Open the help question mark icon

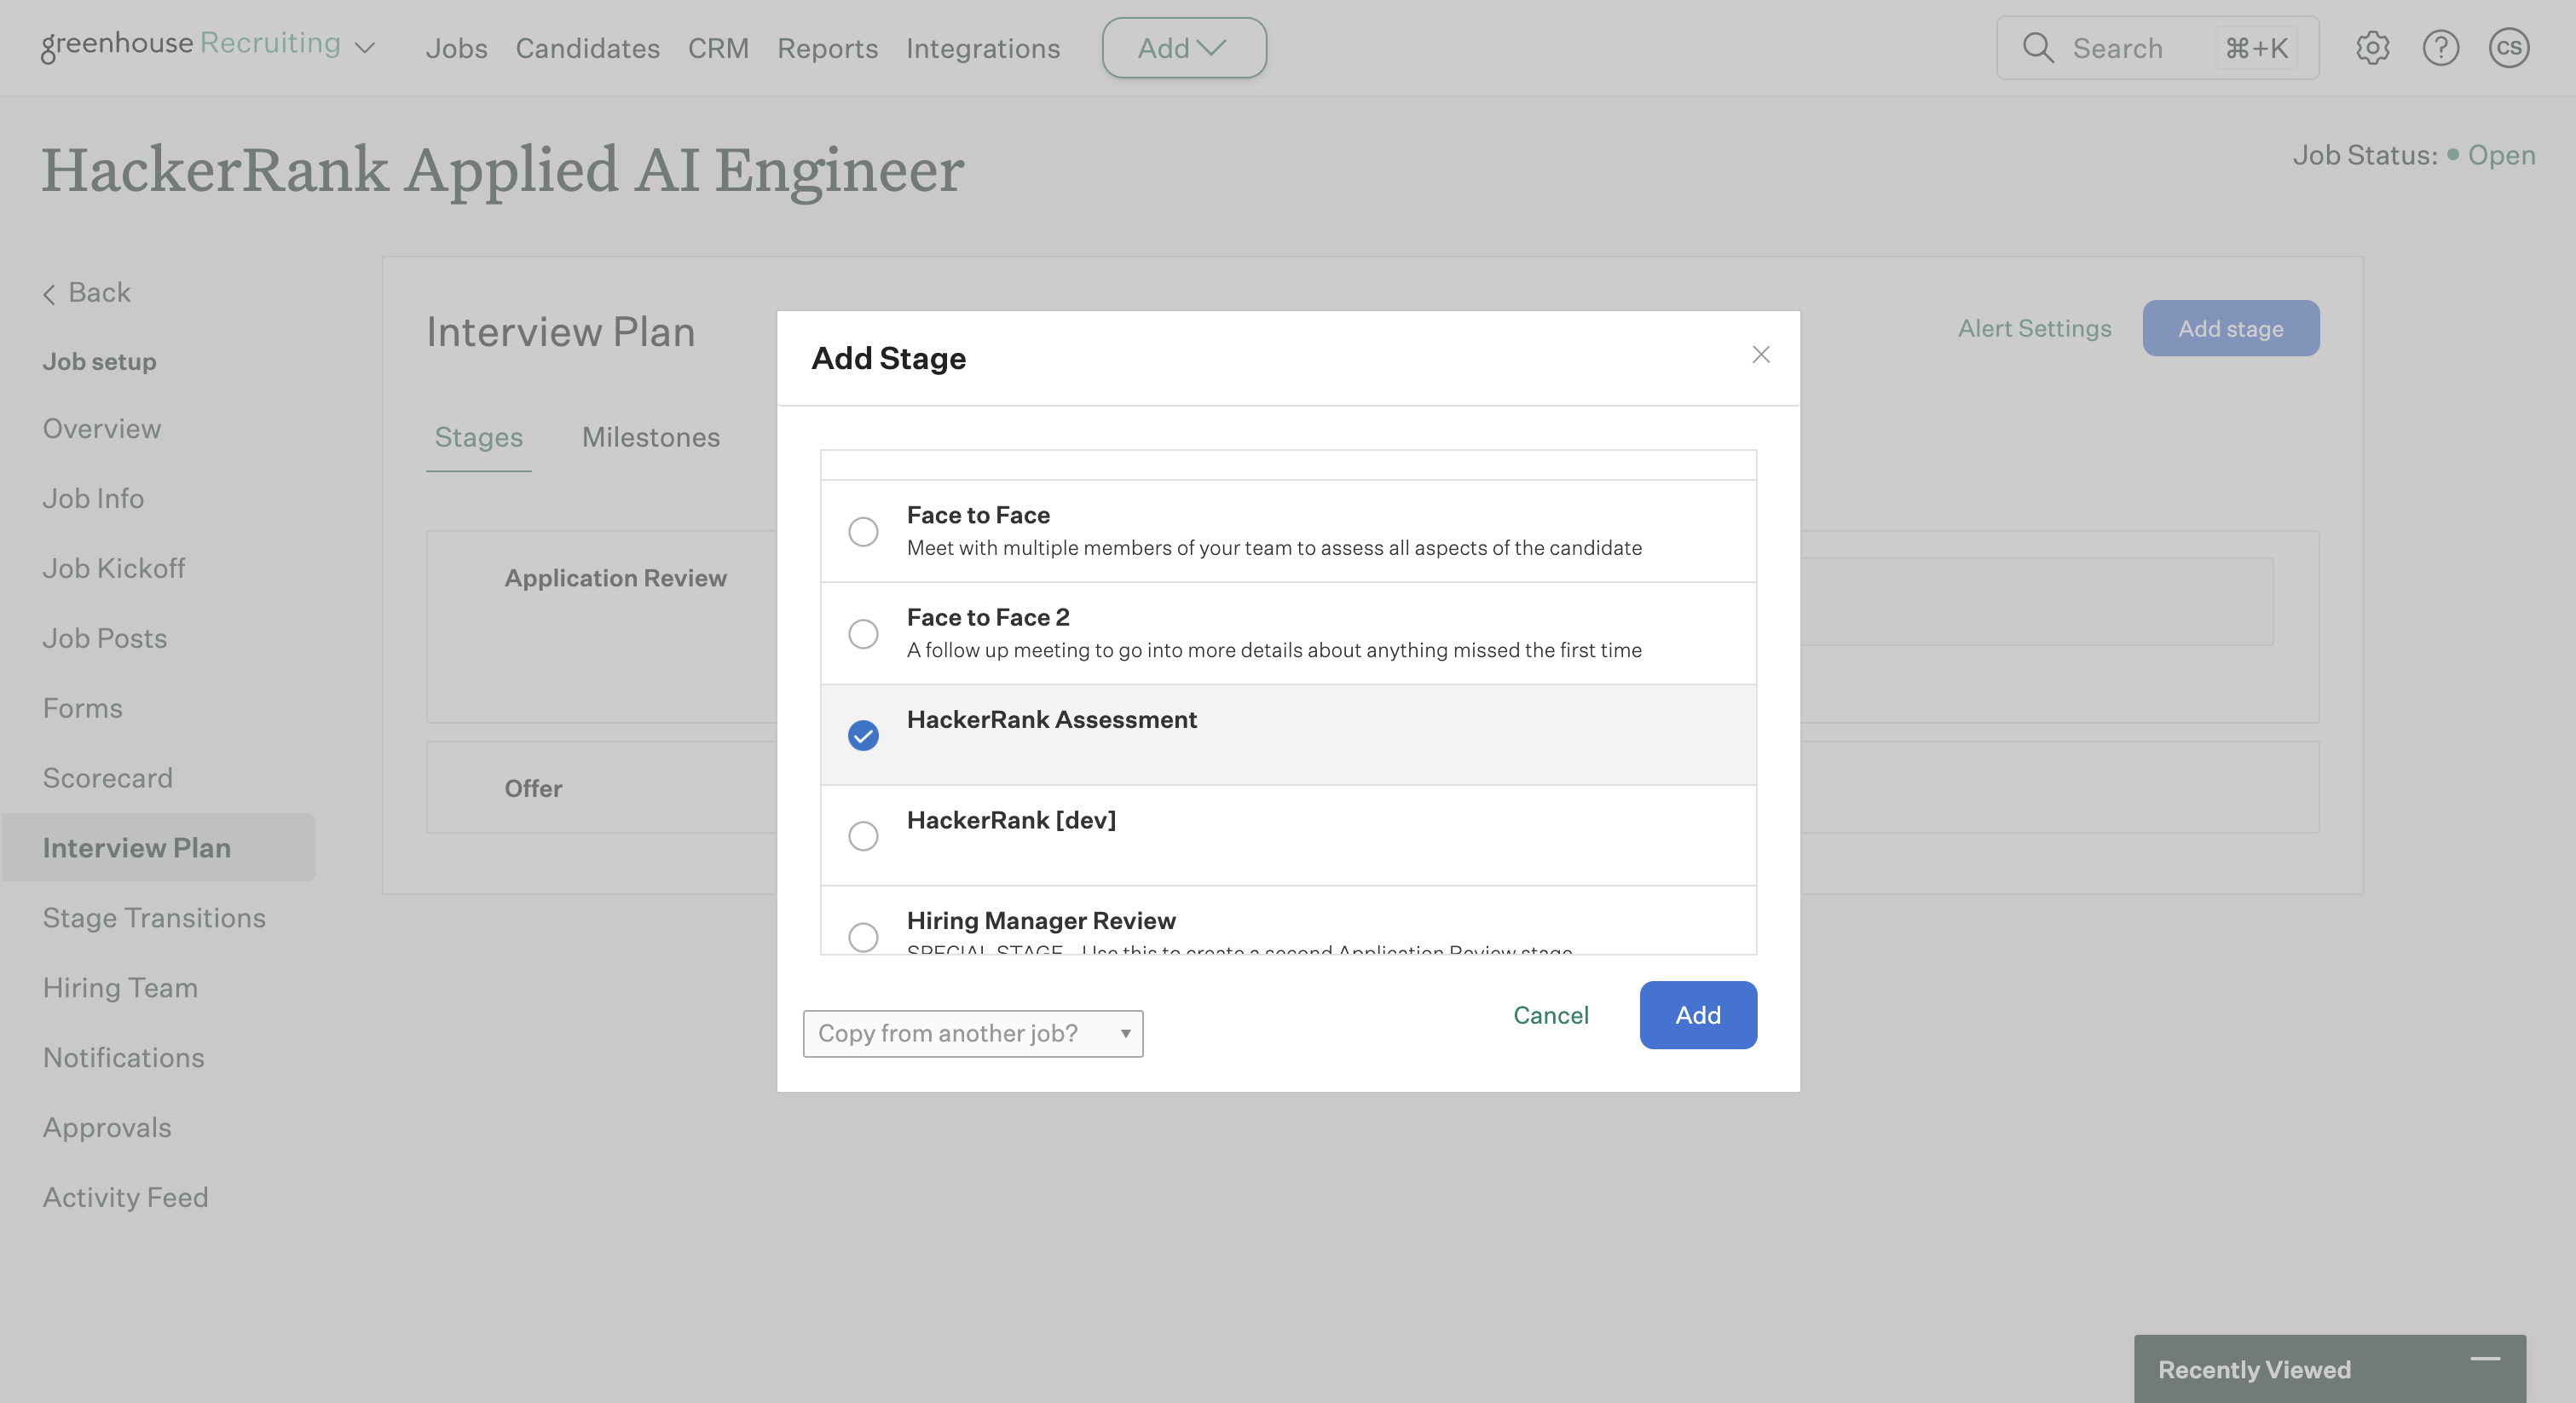point(2440,48)
